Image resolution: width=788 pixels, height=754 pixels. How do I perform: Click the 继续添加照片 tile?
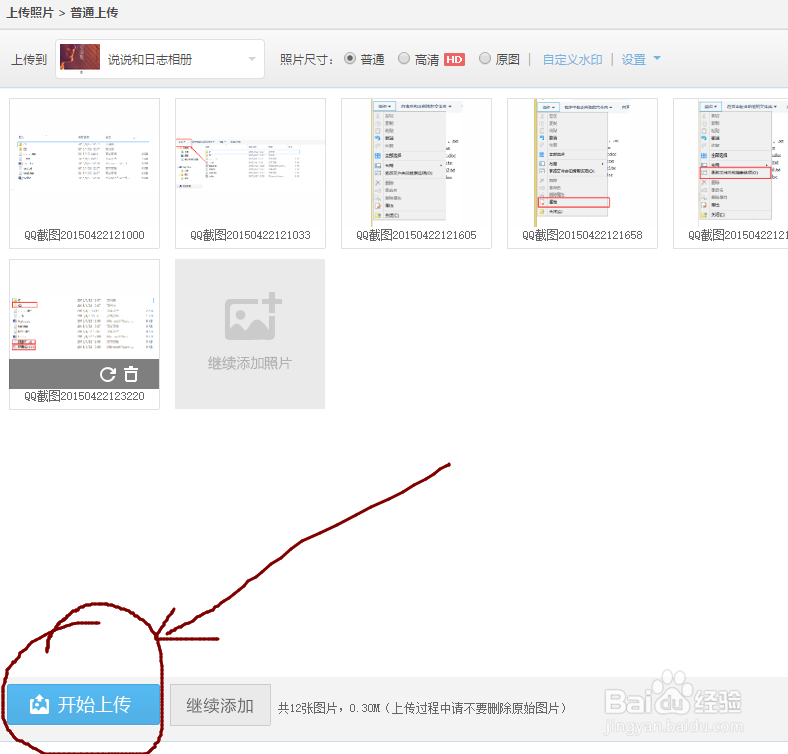(250, 334)
